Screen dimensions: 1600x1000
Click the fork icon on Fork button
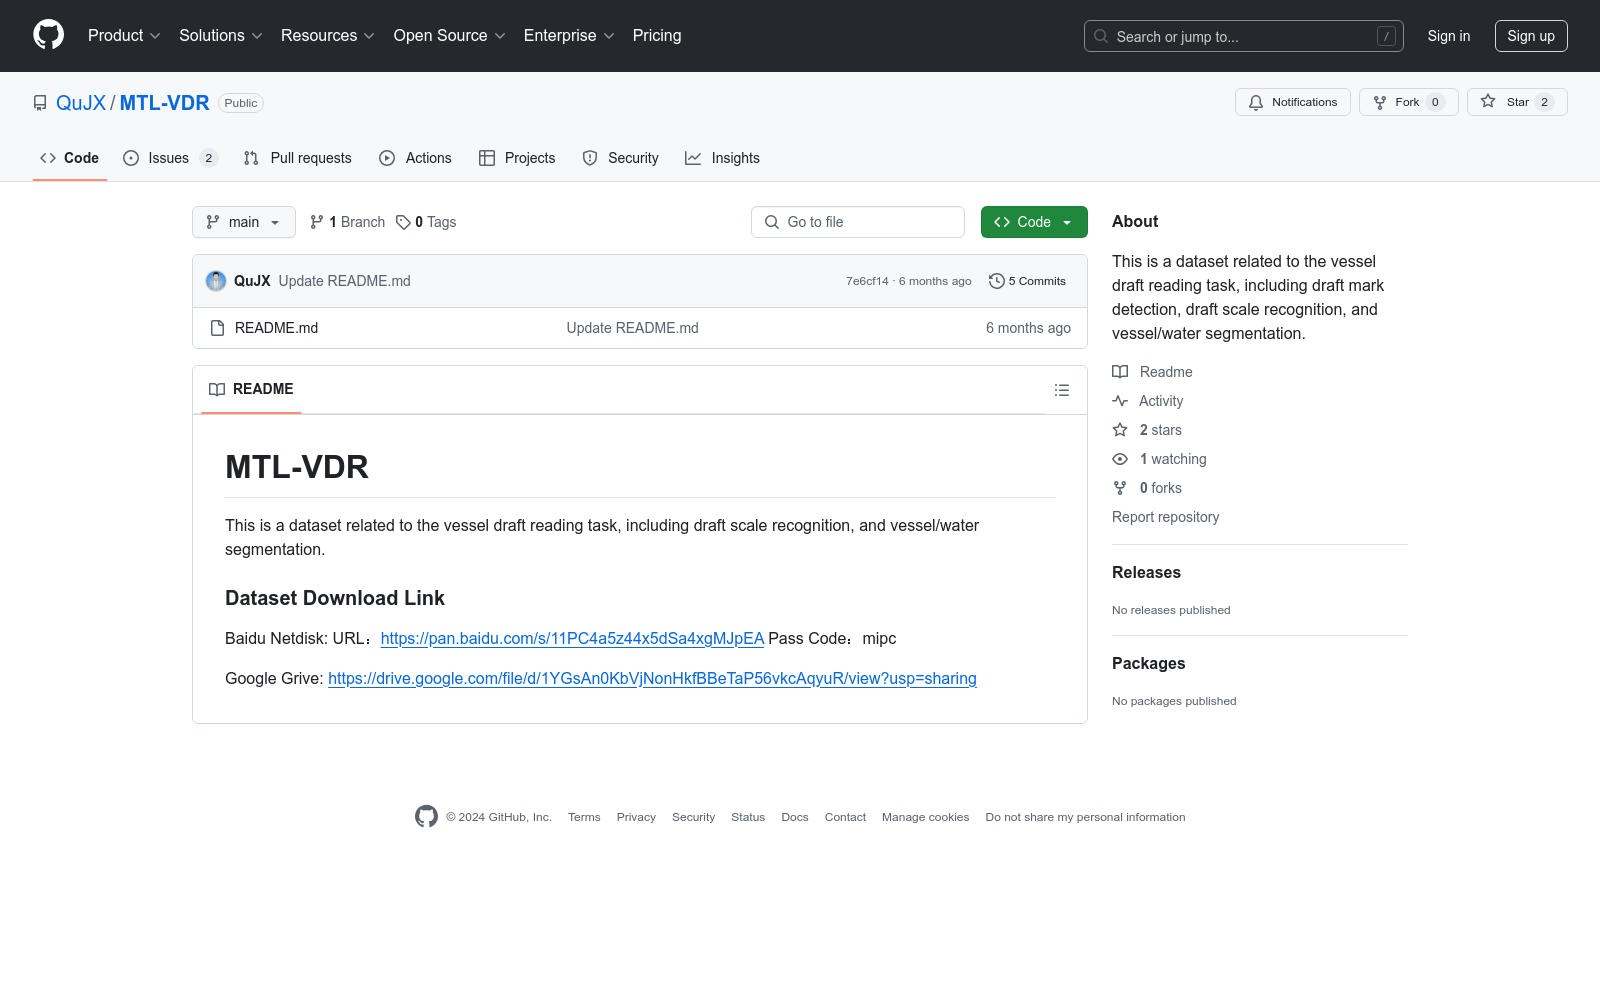tap(1380, 102)
